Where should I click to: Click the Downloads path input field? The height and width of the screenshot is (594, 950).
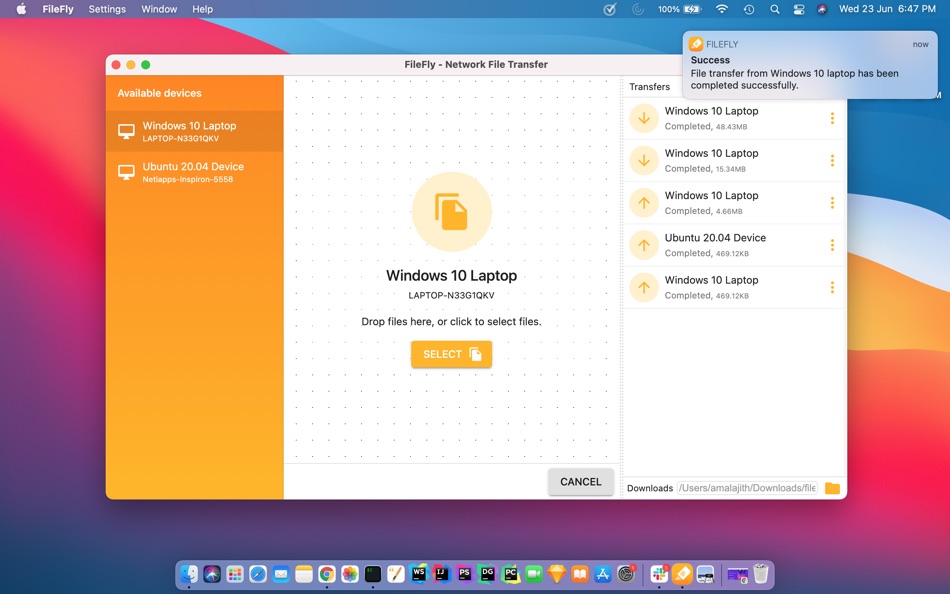(x=747, y=488)
